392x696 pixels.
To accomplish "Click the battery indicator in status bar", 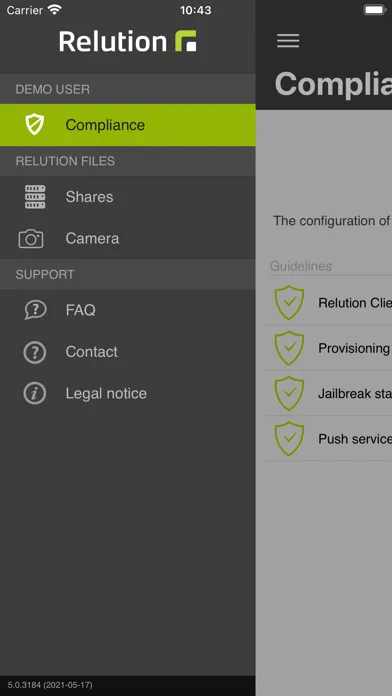I will 375,10.
